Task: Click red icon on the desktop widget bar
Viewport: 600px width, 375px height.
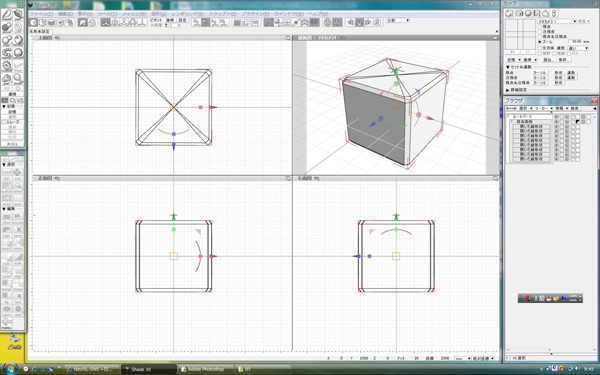Action: click(x=527, y=298)
